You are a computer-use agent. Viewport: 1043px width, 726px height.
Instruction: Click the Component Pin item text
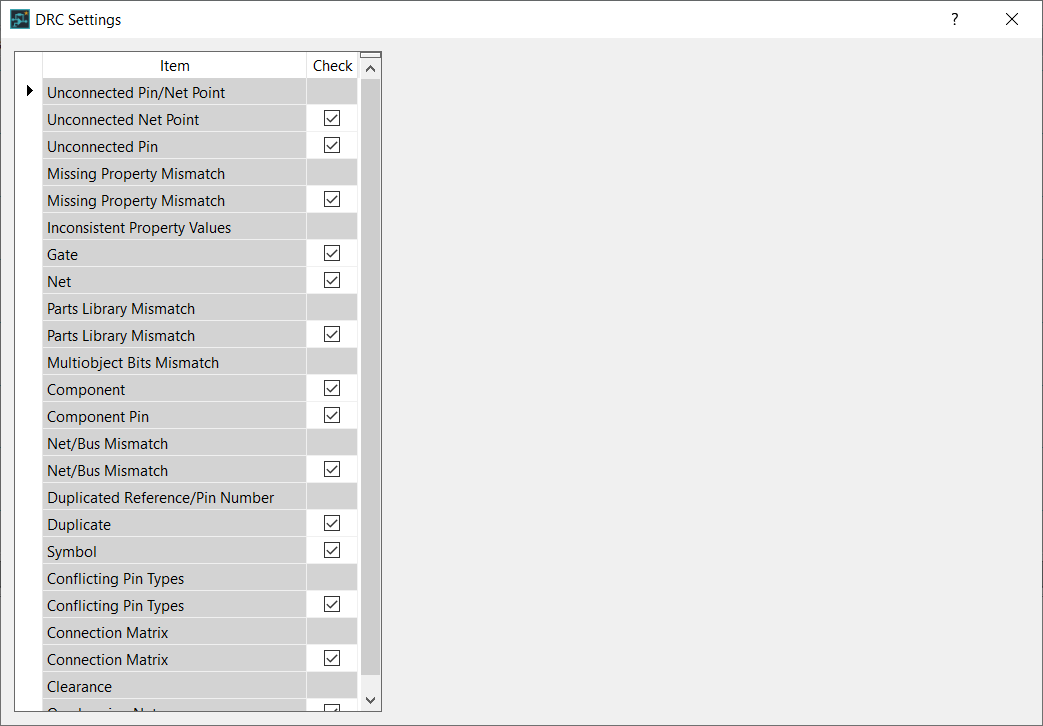pos(98,417)
